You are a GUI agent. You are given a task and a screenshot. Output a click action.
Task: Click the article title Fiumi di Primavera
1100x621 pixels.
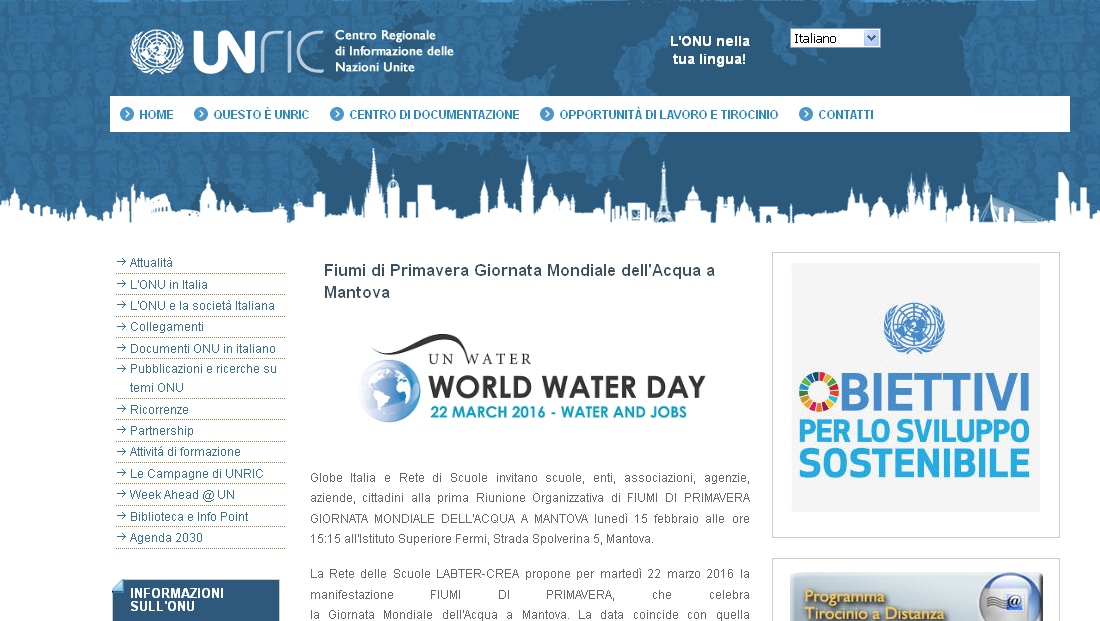click(519, 281)
